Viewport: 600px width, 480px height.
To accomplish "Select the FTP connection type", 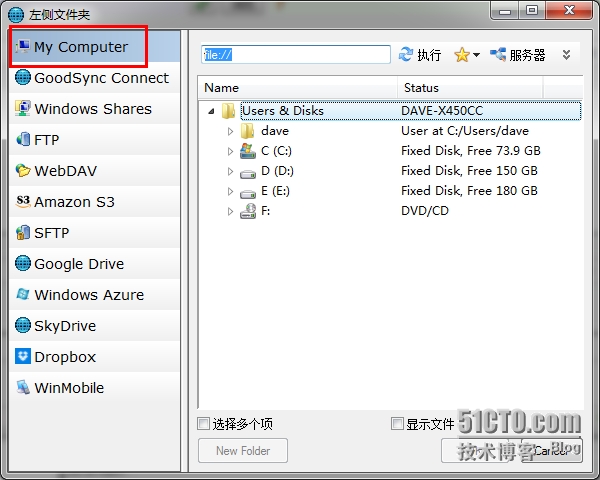I will click(x=95, y=140).
